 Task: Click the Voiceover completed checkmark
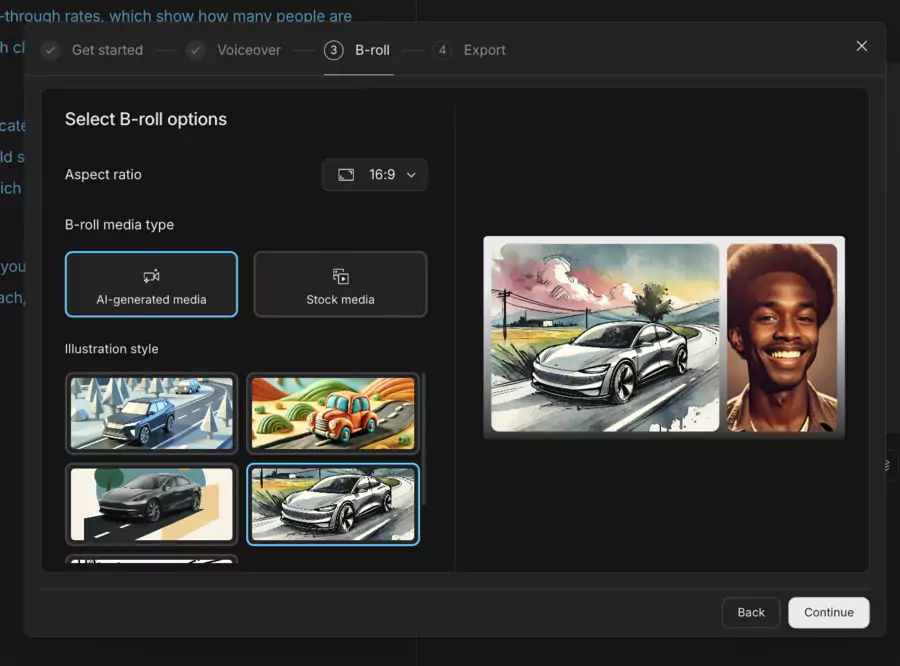(x=195, y=49)
